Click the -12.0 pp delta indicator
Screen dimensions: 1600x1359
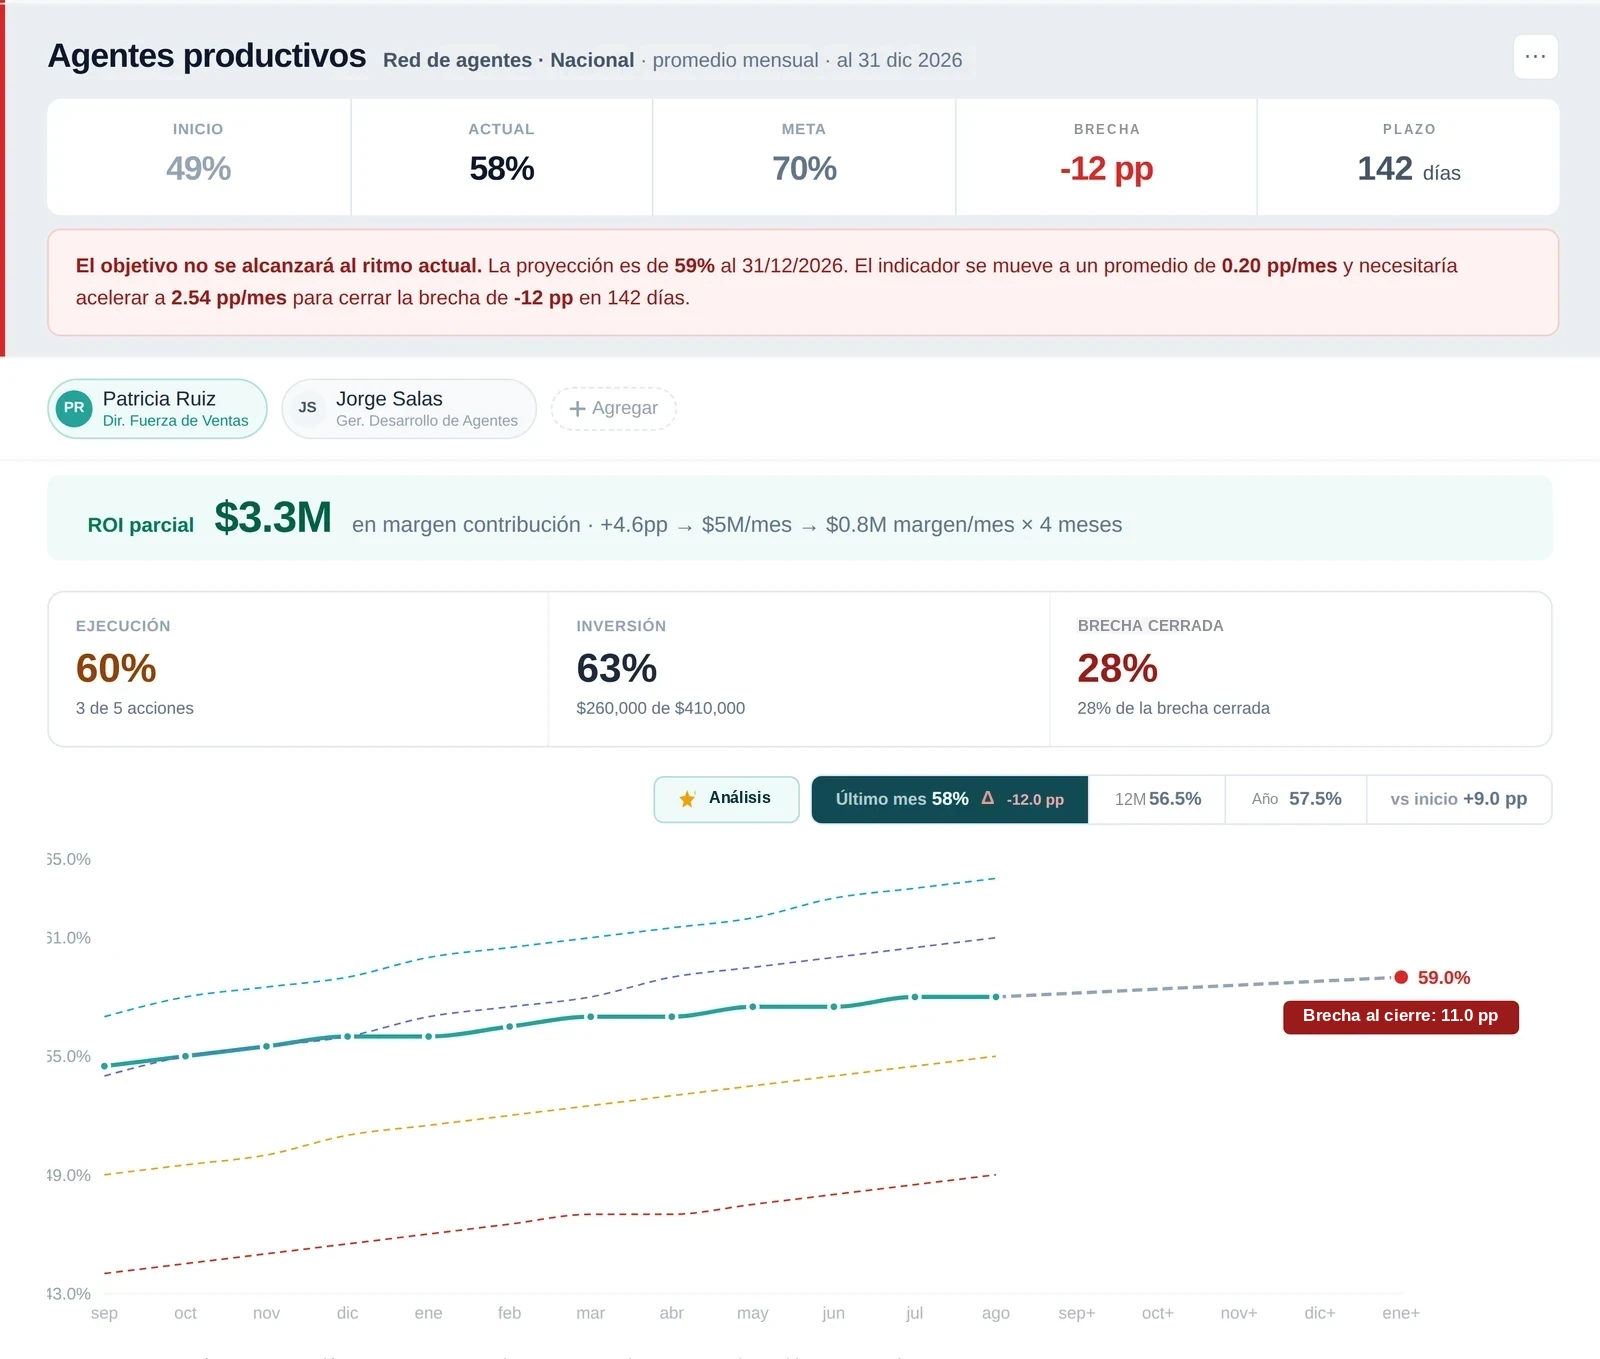[1035, 800]
